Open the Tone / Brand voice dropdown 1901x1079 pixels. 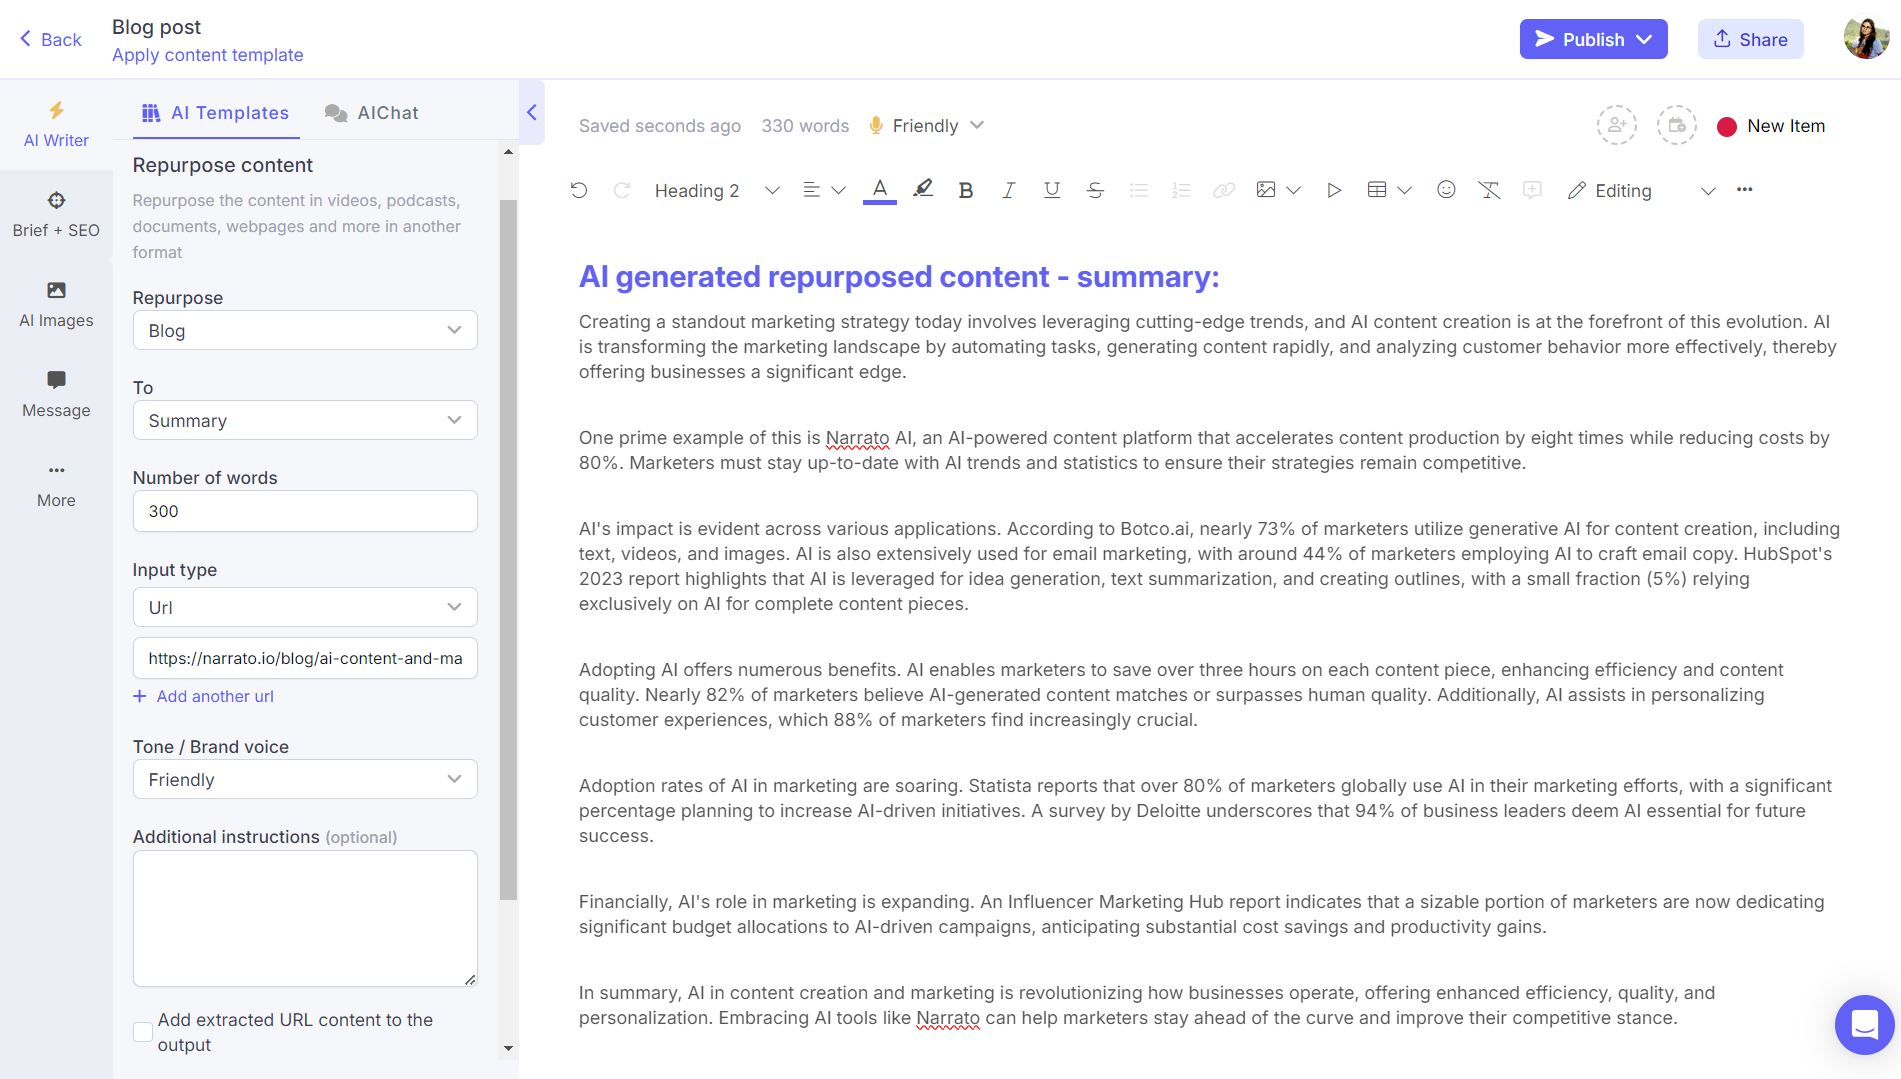click(304, 779)
